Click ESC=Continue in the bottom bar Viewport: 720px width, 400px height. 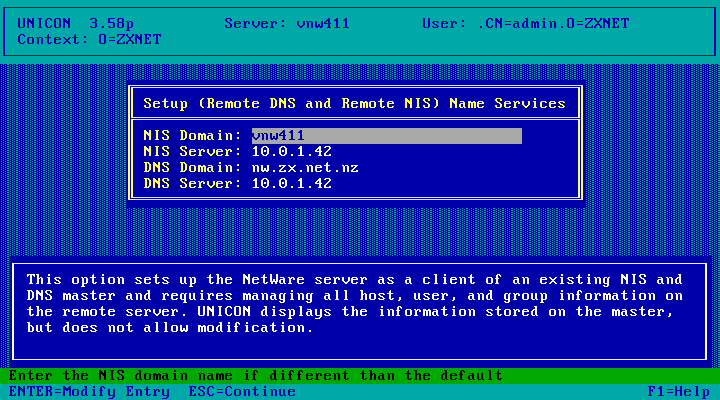pos(242,392)
